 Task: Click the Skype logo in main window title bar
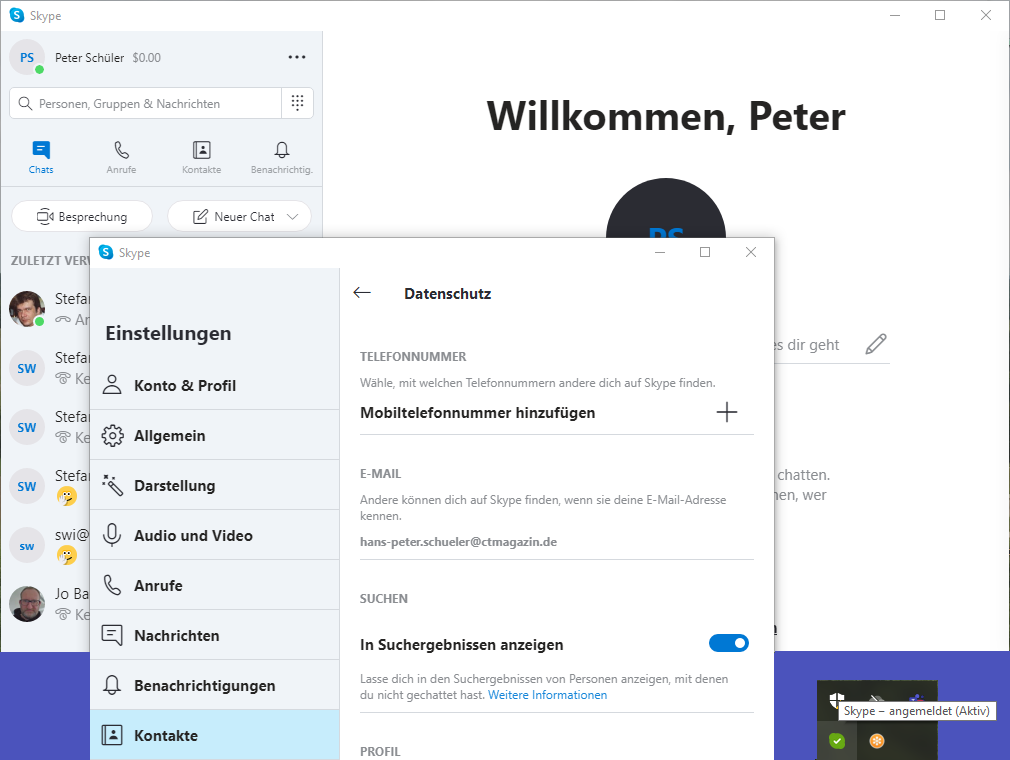pyautogui.click(x=17, y=15)
